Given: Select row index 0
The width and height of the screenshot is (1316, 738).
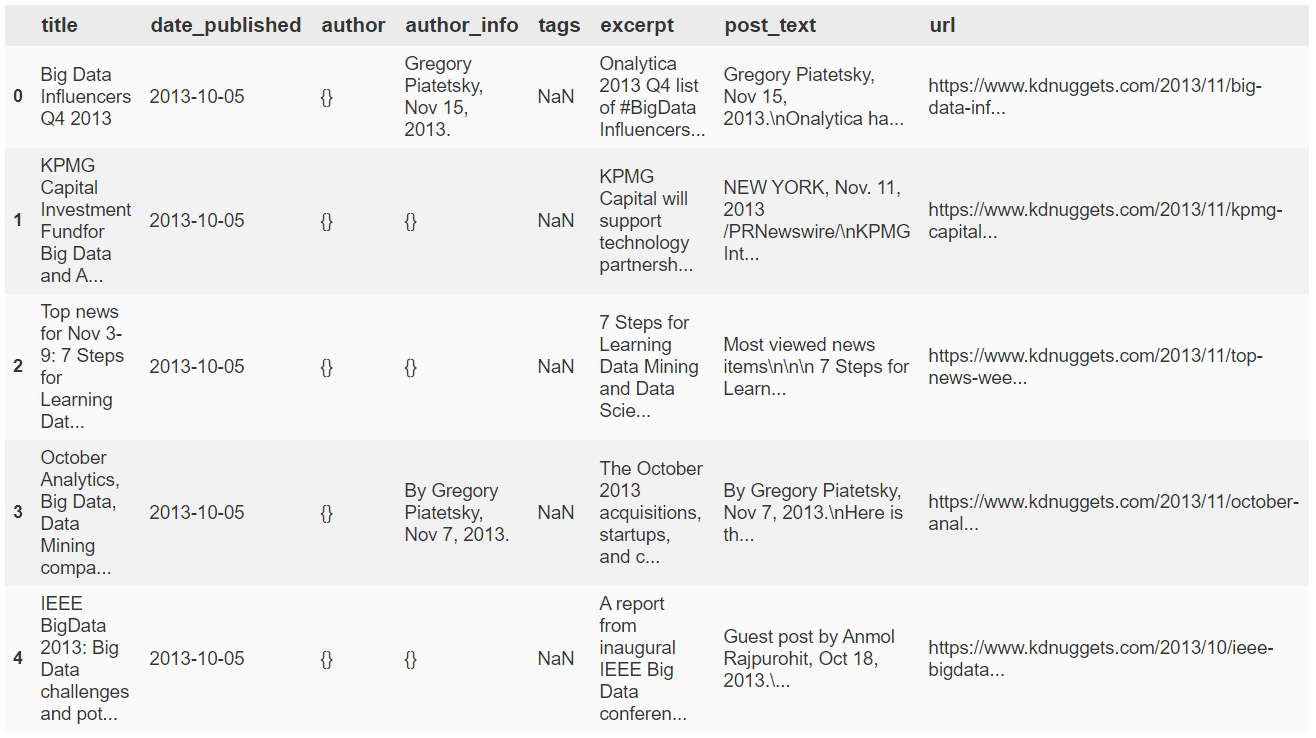Looking at the screenshot, I should point(17,97).
